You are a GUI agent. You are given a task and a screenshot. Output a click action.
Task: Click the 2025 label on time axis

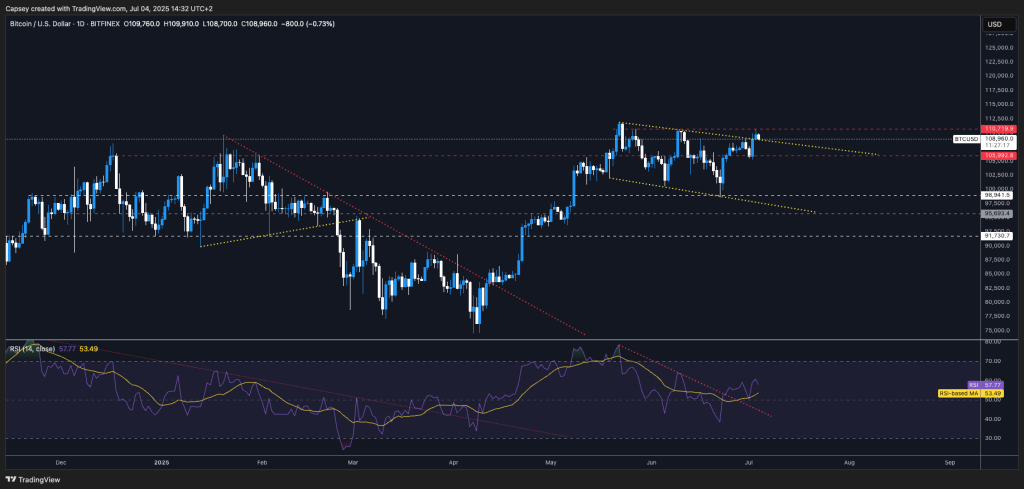pos(160,463)
